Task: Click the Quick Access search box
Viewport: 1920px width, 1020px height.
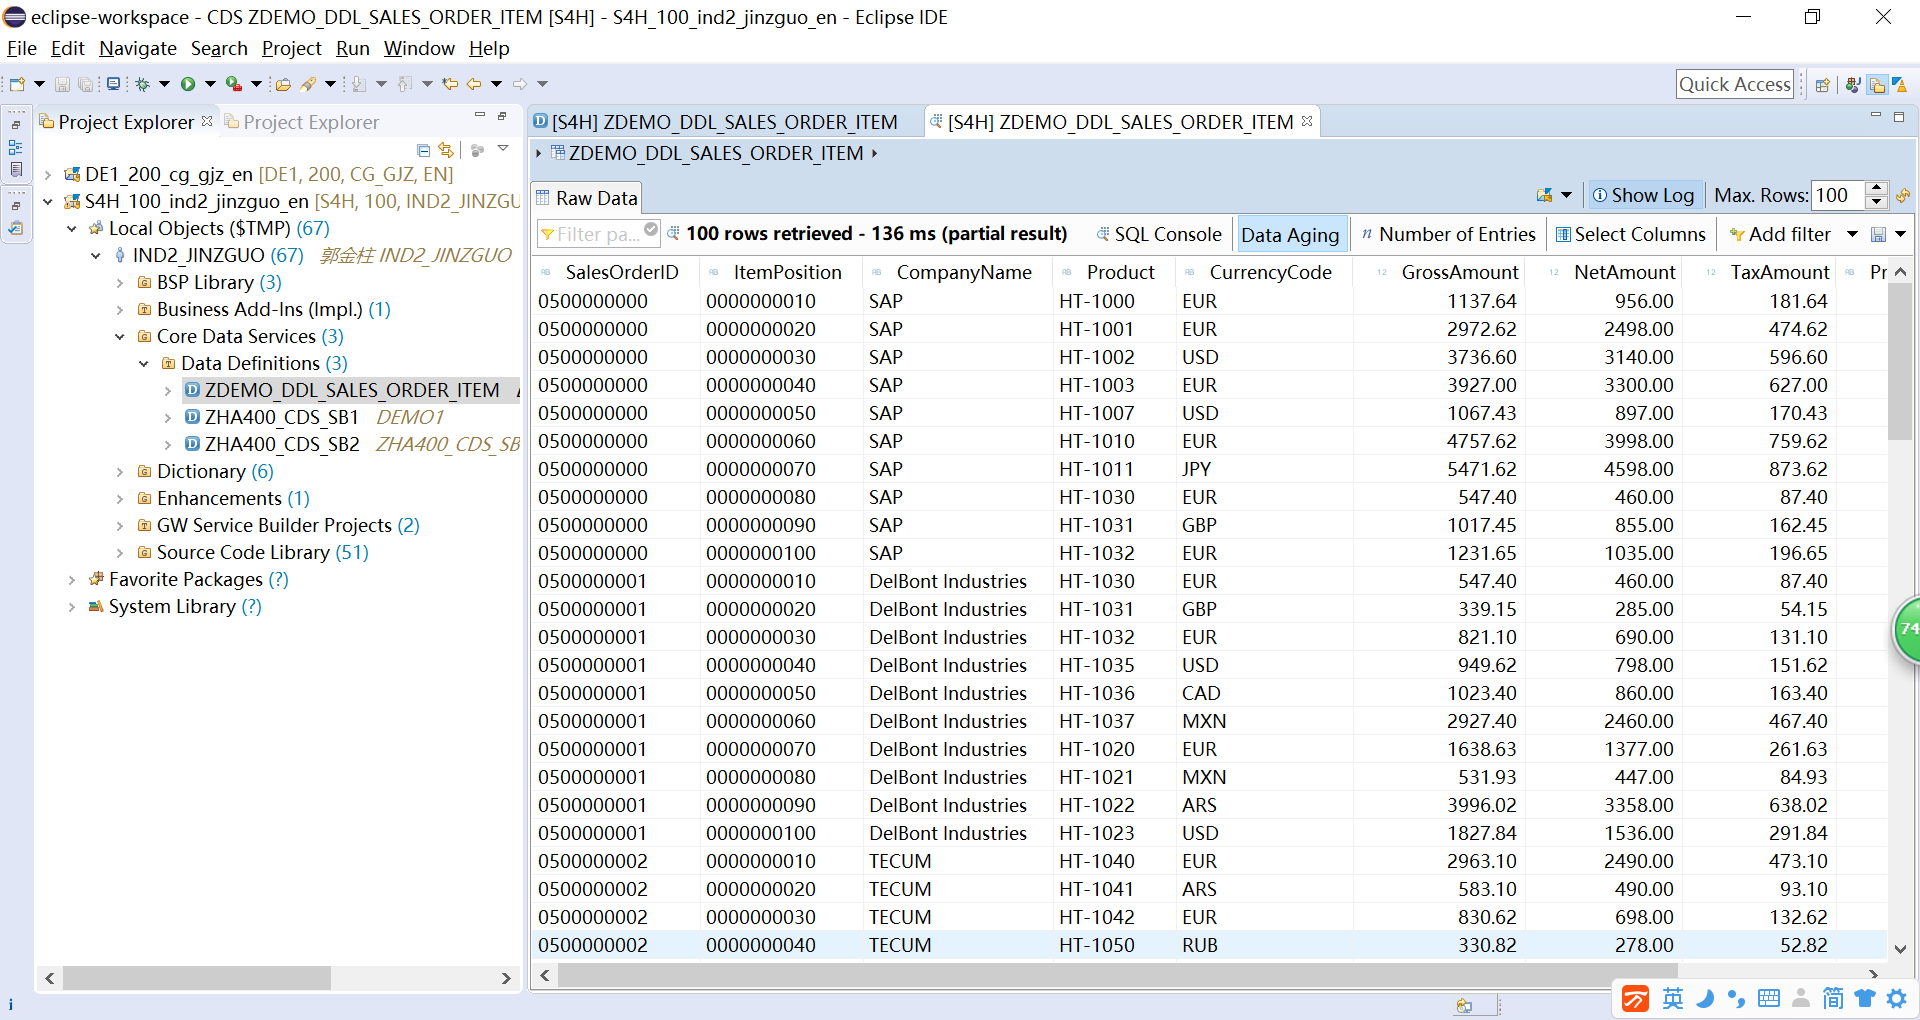Action: [1734, 85]
